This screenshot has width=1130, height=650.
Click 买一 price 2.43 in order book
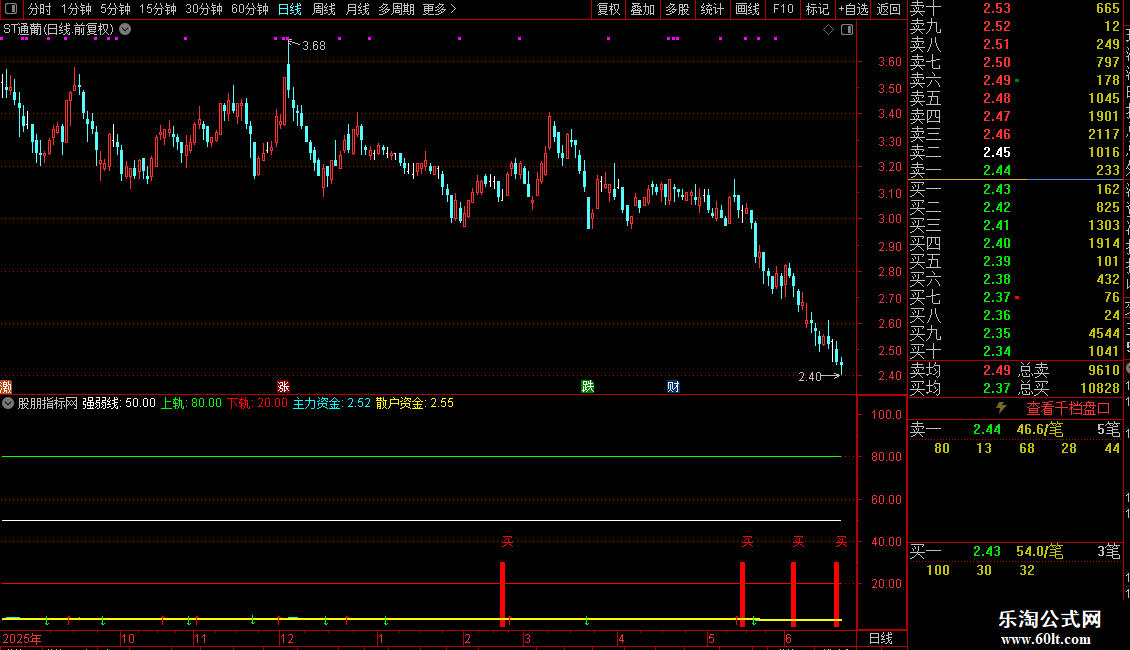coord(997,189)
